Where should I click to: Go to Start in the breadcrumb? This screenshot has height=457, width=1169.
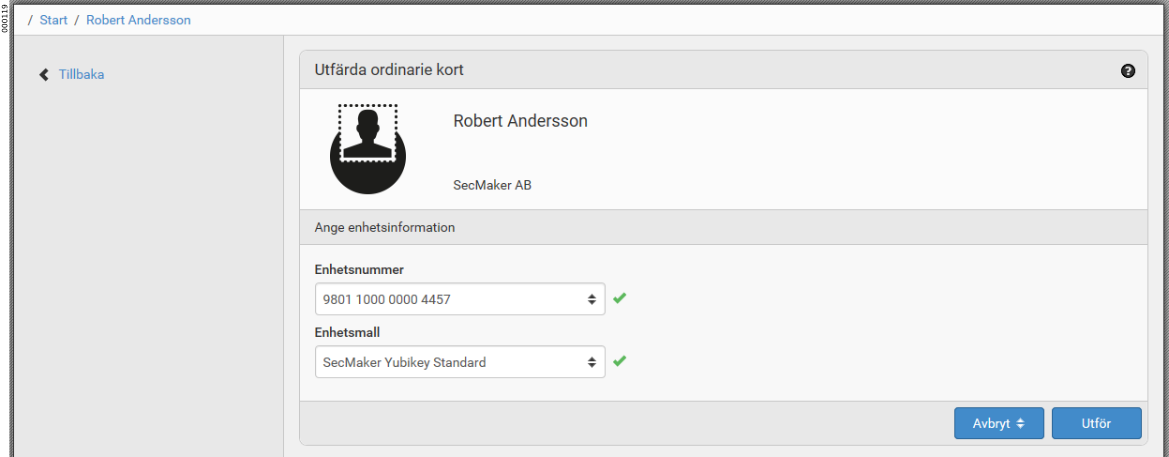[x=54, y=20]
